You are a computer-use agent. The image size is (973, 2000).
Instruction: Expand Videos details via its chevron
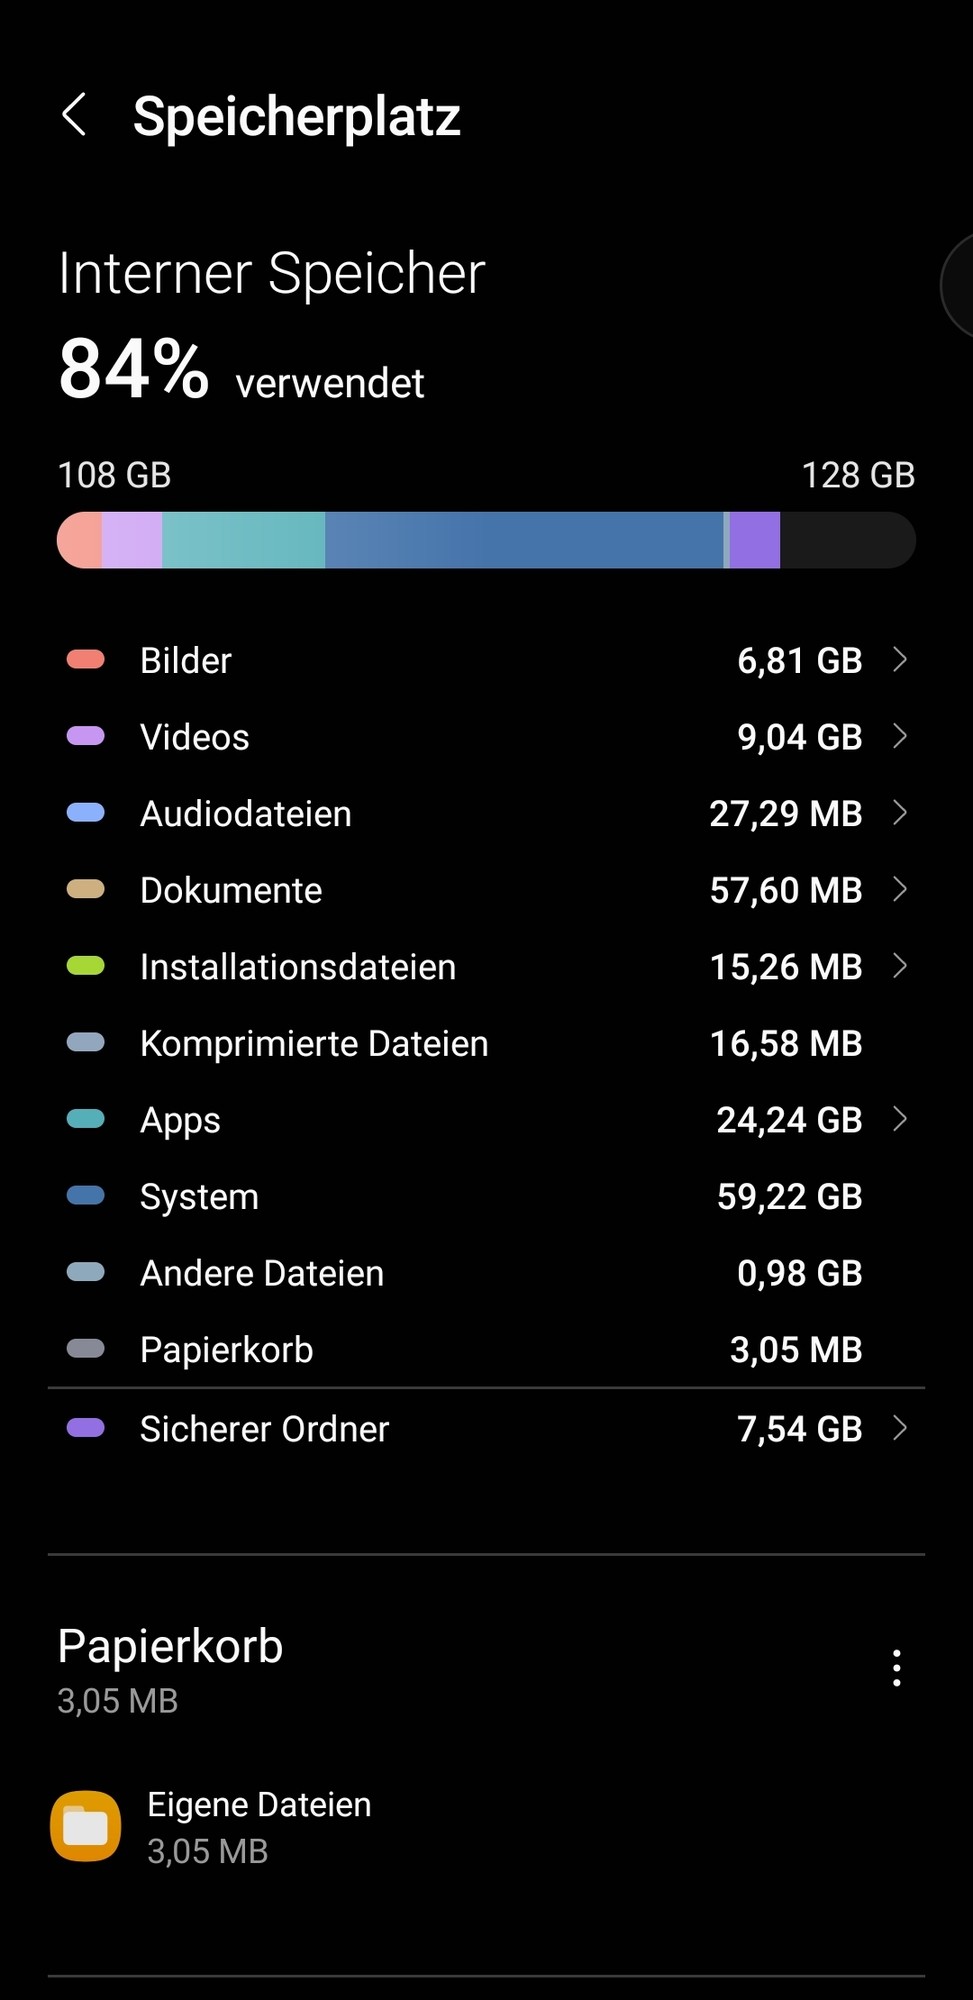pyautogui.click(x=899, y=736)
